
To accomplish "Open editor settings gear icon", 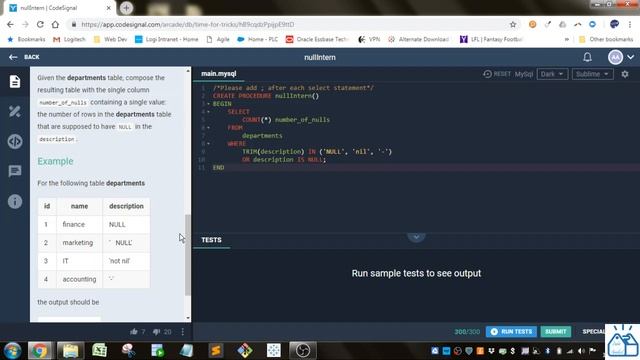I will [625, 74].
